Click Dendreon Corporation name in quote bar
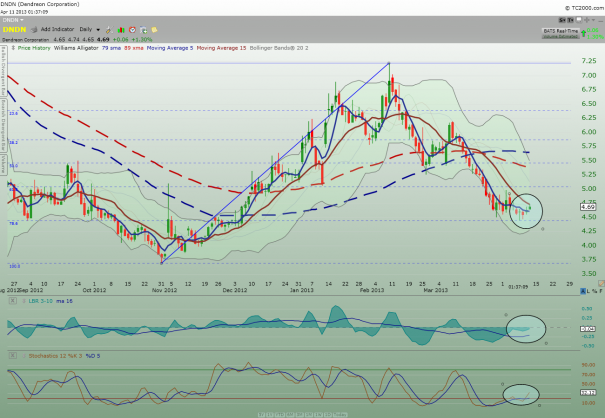Viewport: 605px width, 418px height. tap(25, 39)
